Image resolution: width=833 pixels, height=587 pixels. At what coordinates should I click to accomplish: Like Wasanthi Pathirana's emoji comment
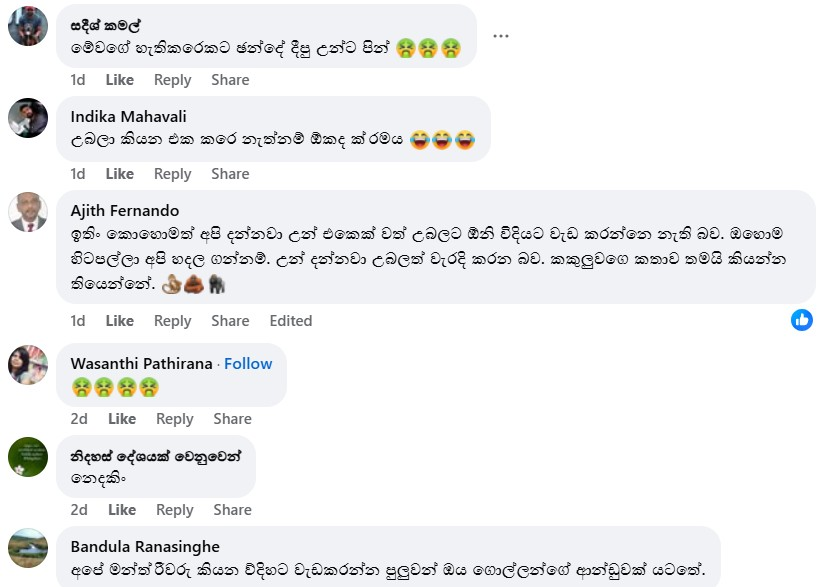tap(122, 419)
